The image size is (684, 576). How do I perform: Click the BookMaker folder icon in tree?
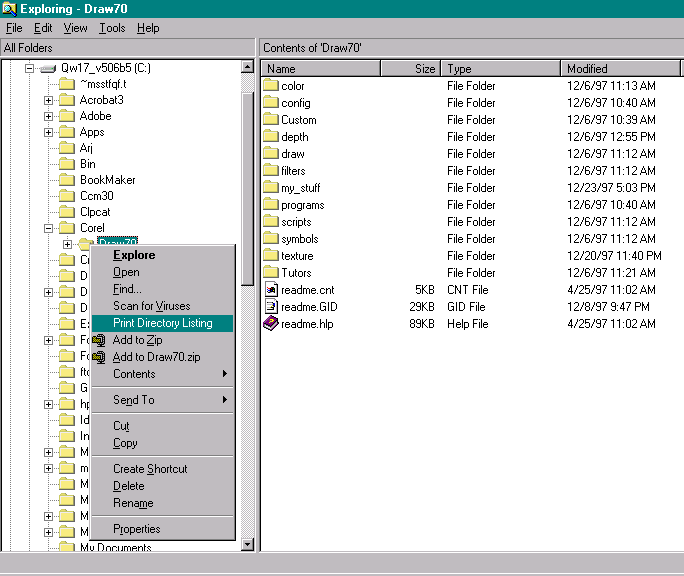point(67,180)
